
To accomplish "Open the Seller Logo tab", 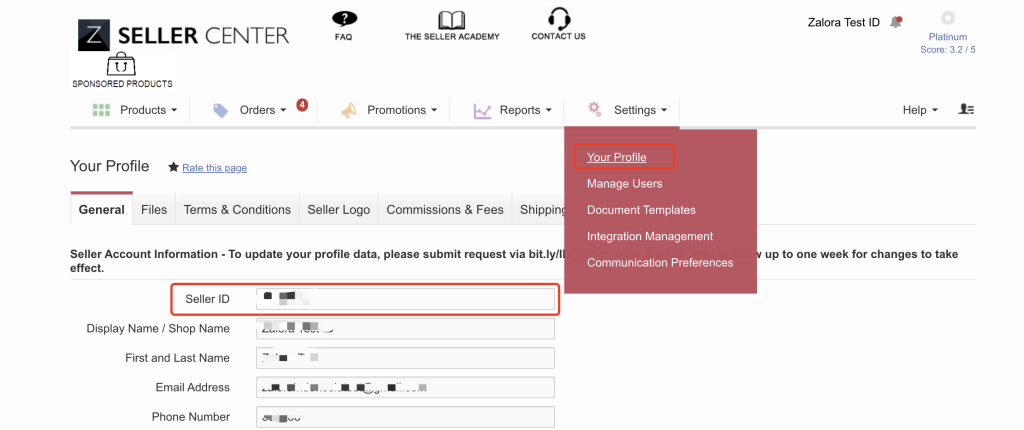I will [x=338, y=210].
